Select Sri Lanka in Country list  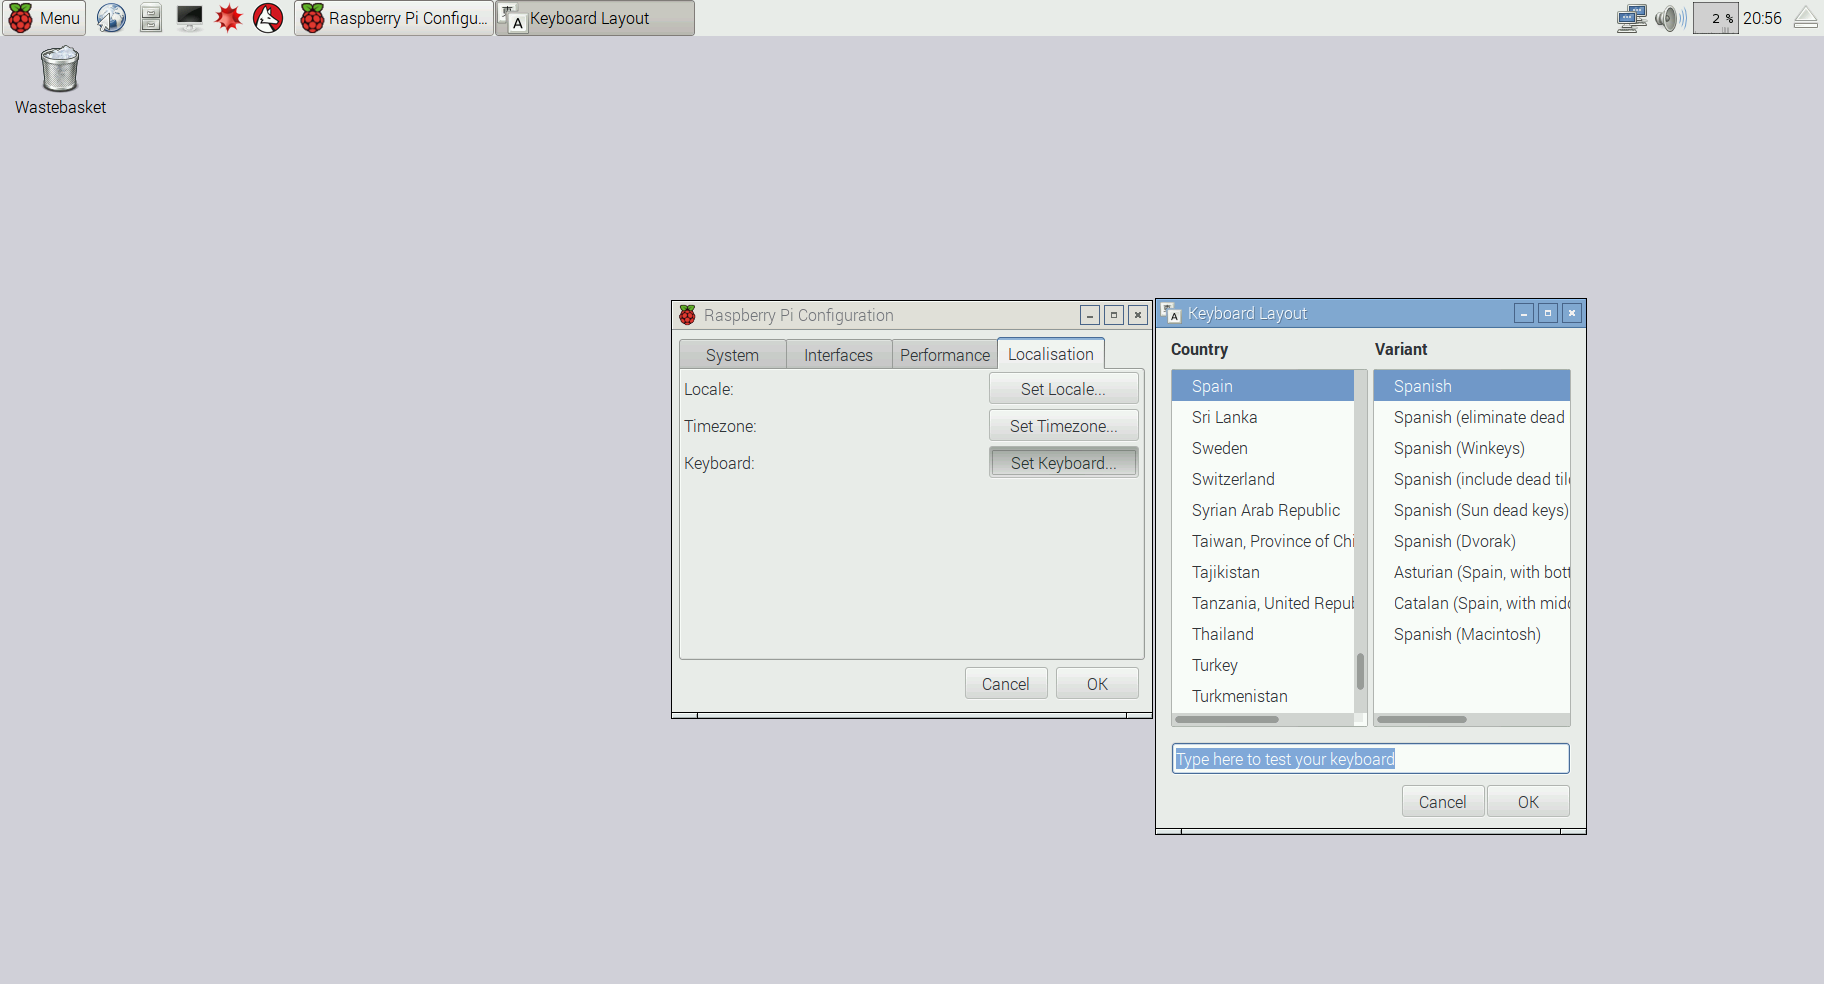point(1262,417)
